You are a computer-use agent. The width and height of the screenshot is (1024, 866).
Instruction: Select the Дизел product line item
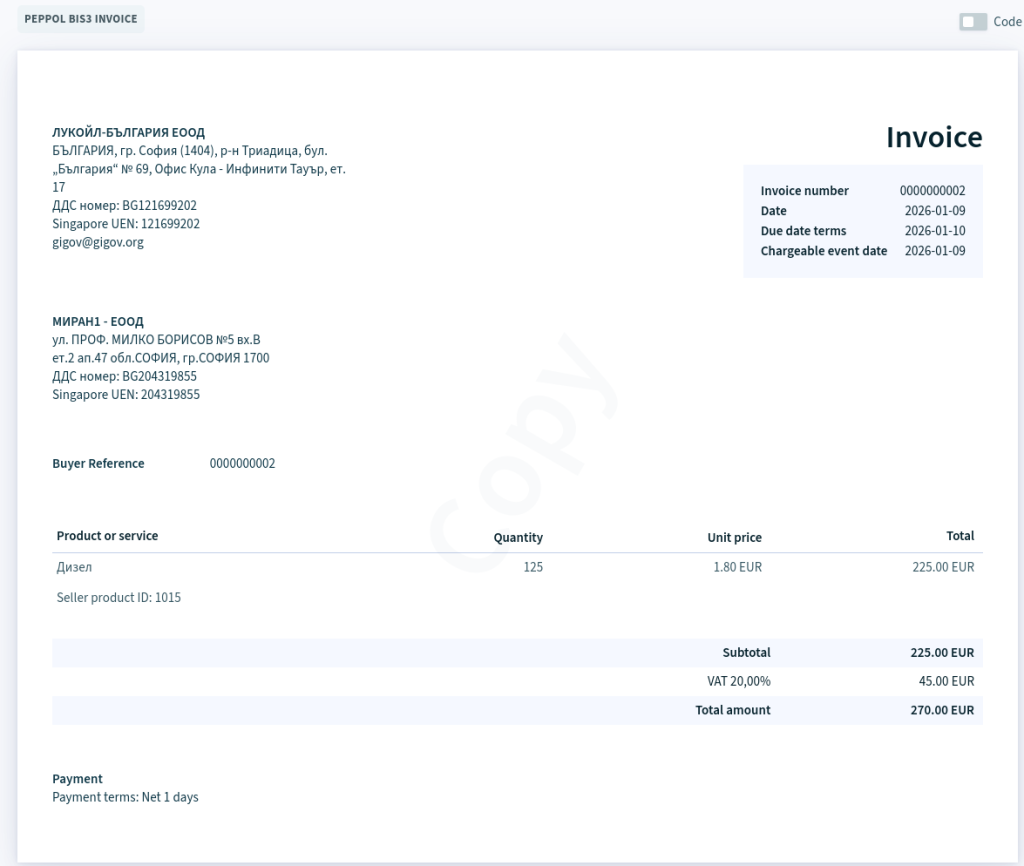pos(74,567)
